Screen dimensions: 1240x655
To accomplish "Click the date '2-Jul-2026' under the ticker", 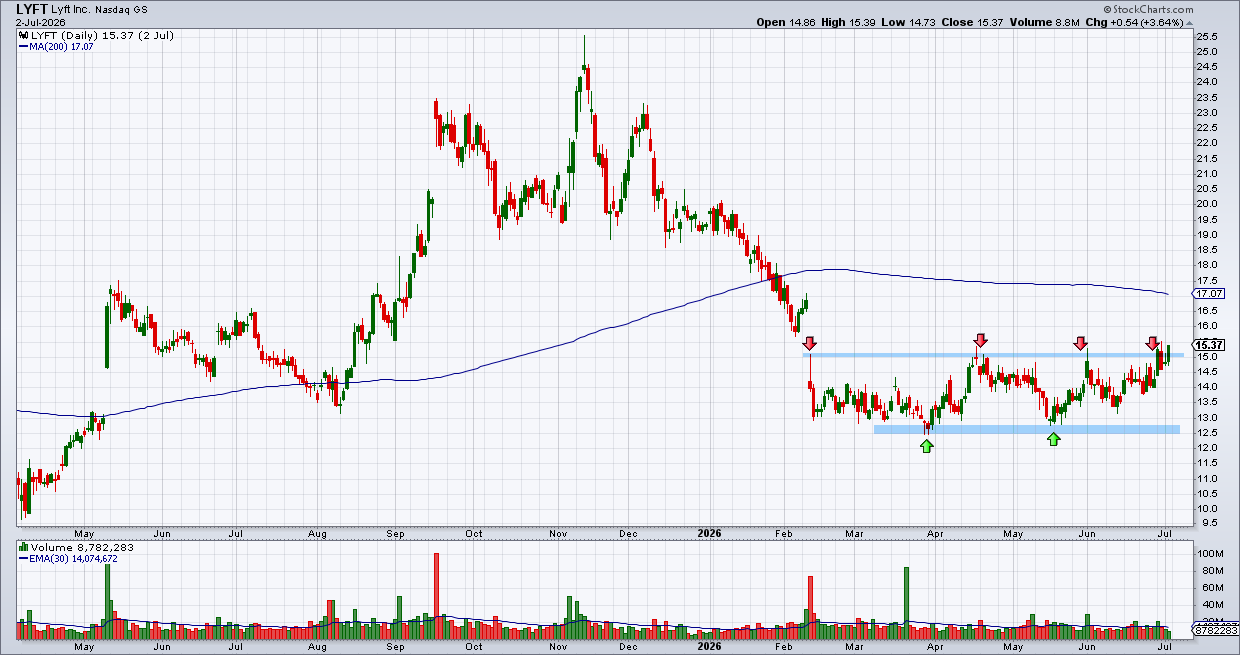I will 42,22.
